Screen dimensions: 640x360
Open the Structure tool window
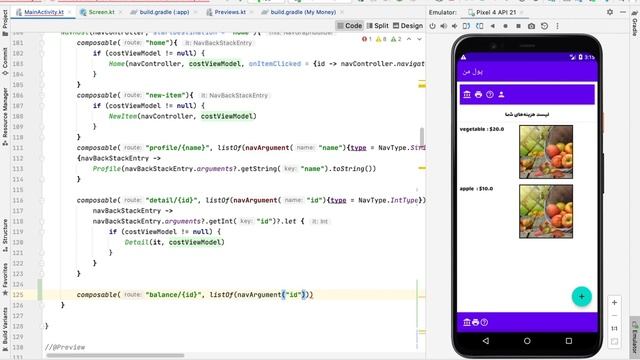5,235
